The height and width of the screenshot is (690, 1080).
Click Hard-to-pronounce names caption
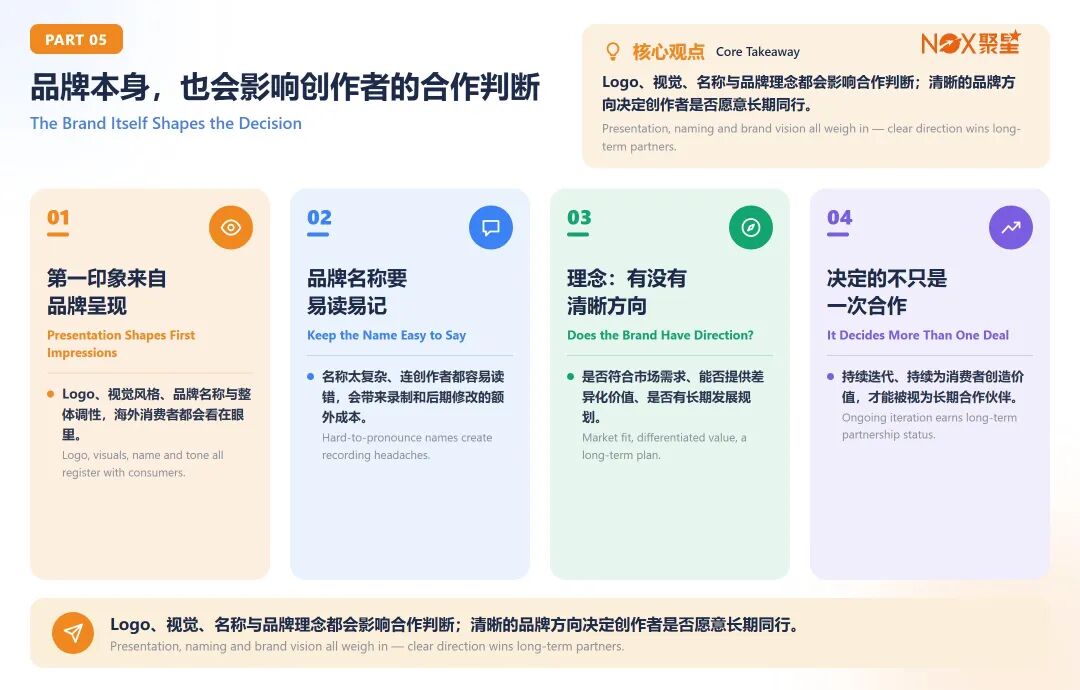[407, 446]
